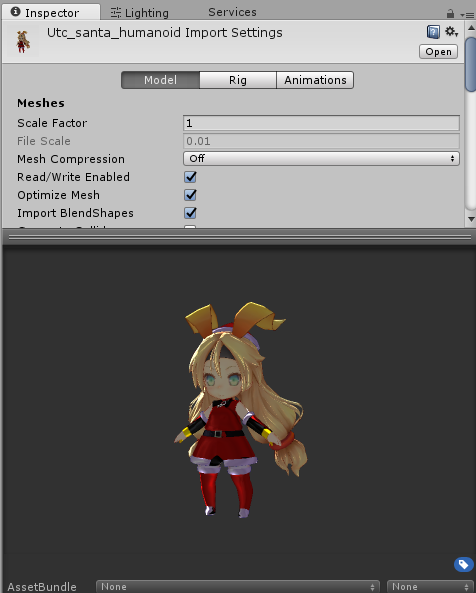Image resolution: width=476 pixels, height=593 pixels.
Task: Click the File Scale field showing 0.01
Action: 321,141
